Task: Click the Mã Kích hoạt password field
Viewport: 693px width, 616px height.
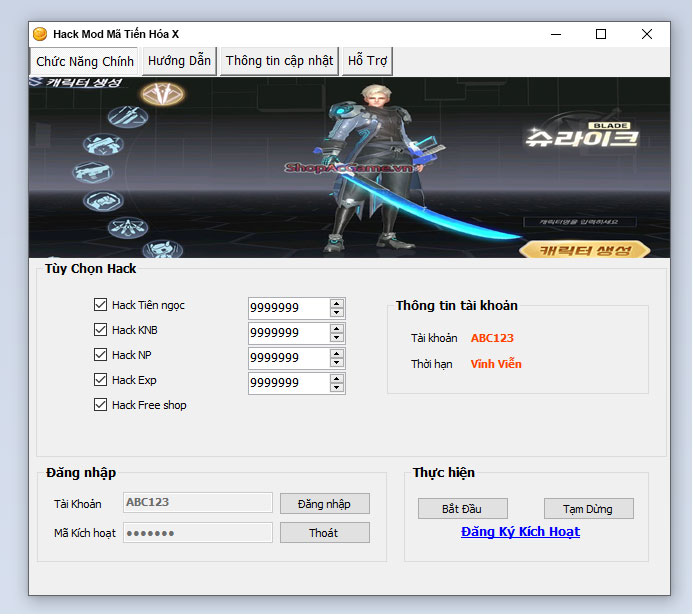Action: [x=198, y=533]
